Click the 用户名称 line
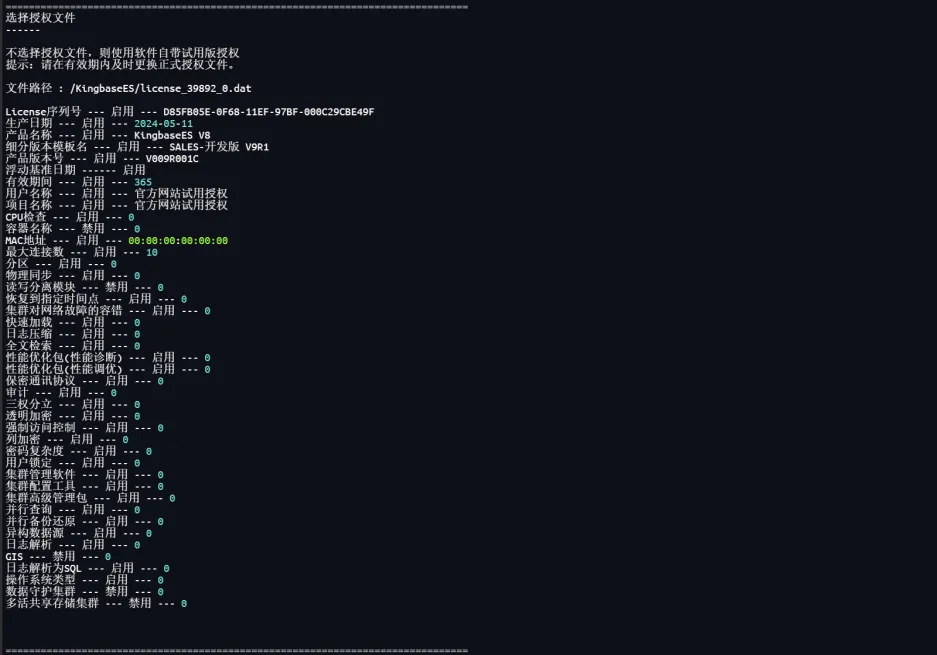The width and height of the screenshot is (937, 655). point(117,194)
